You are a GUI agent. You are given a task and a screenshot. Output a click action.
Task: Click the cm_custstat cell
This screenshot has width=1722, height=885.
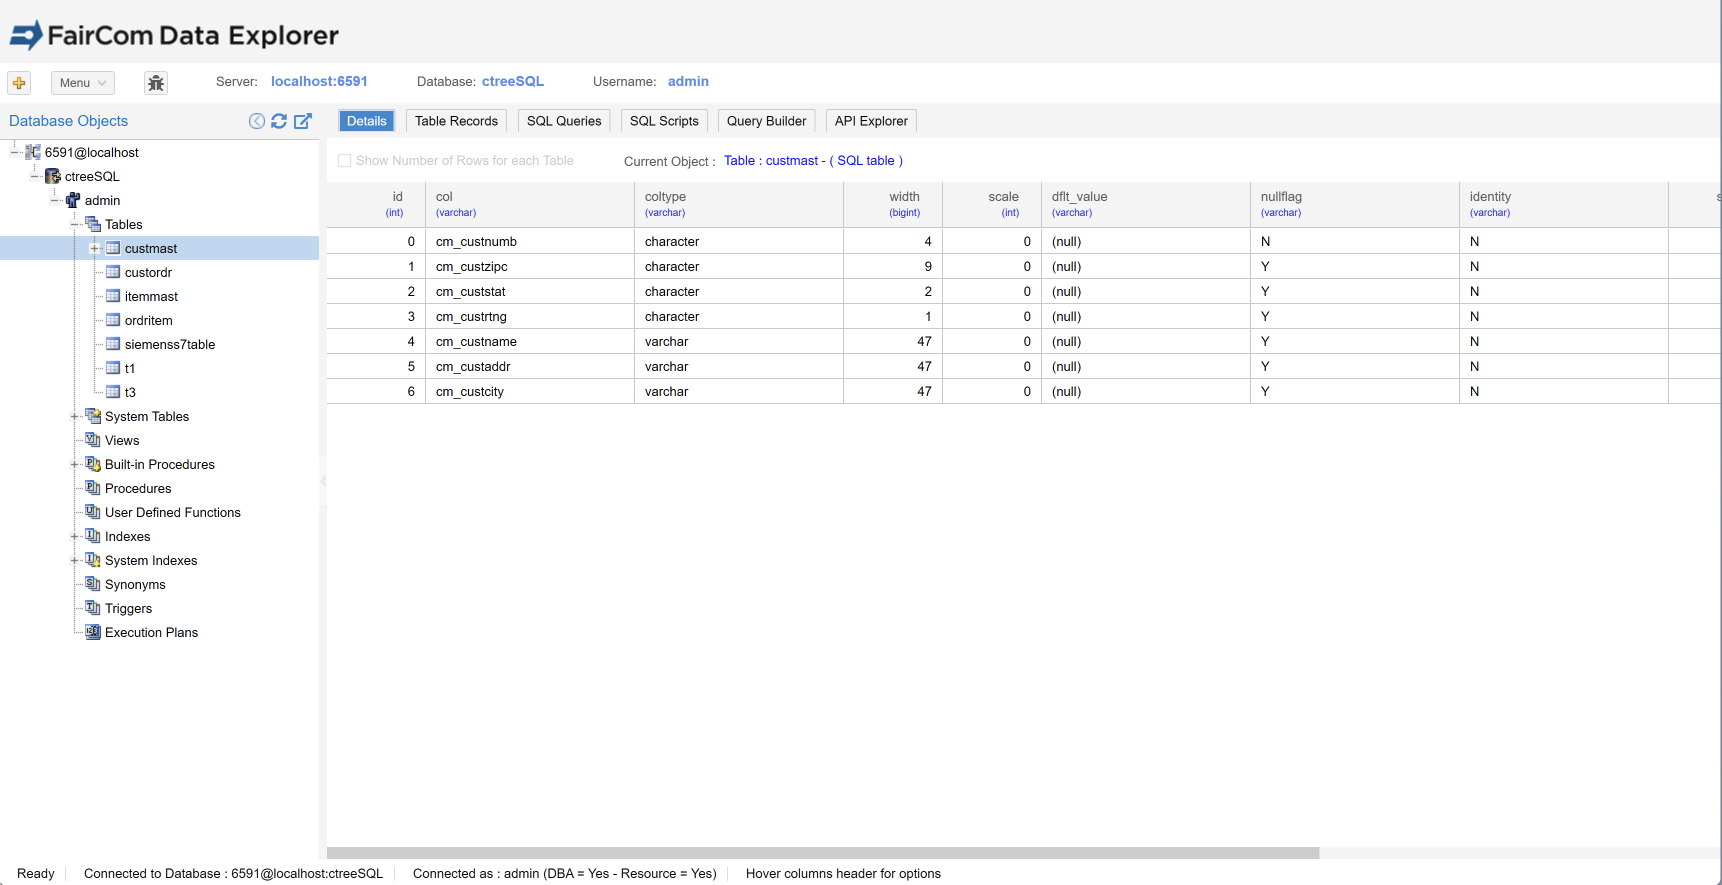(x=530, y=291)
